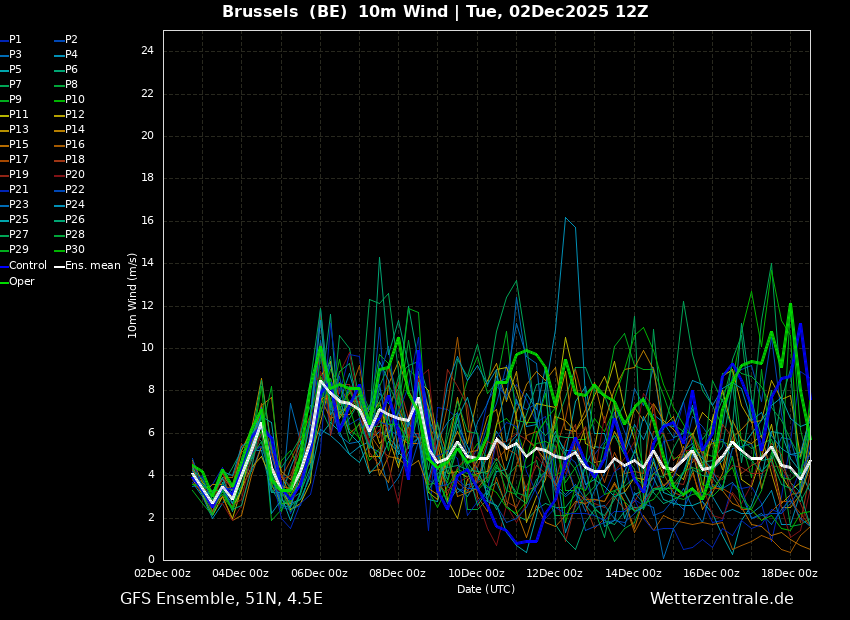Click the 10m Wind (m/s) axis label
The height and width of the screenshot is (620, 850).
pos(132,295)
